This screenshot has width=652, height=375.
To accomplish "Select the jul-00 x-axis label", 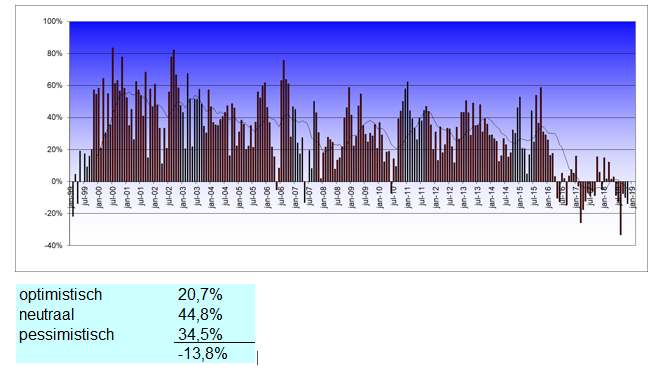I will coord(113,196).
